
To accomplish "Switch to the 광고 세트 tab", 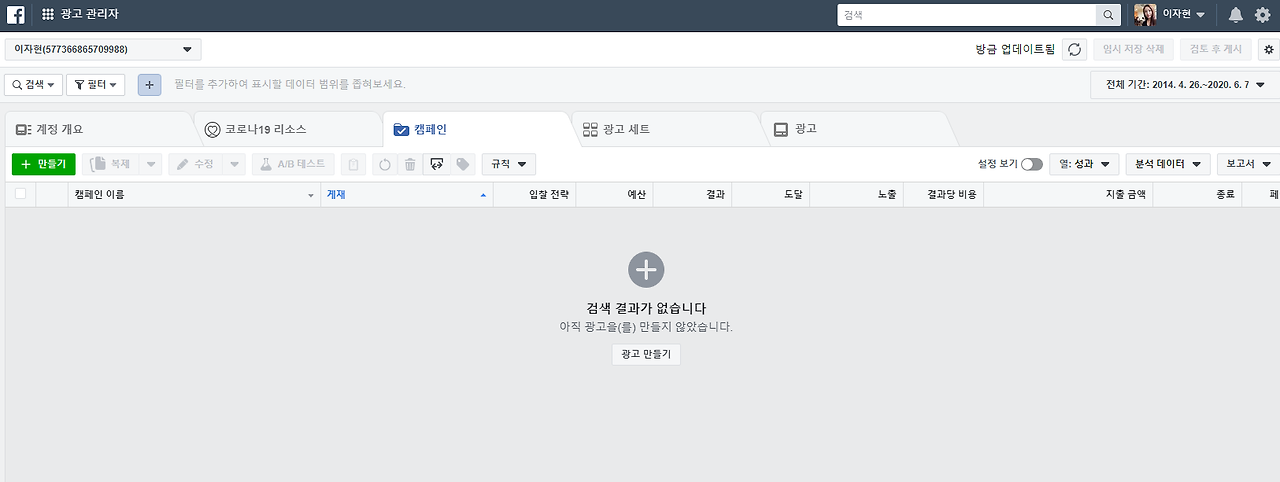I will [x=665, y=130].
